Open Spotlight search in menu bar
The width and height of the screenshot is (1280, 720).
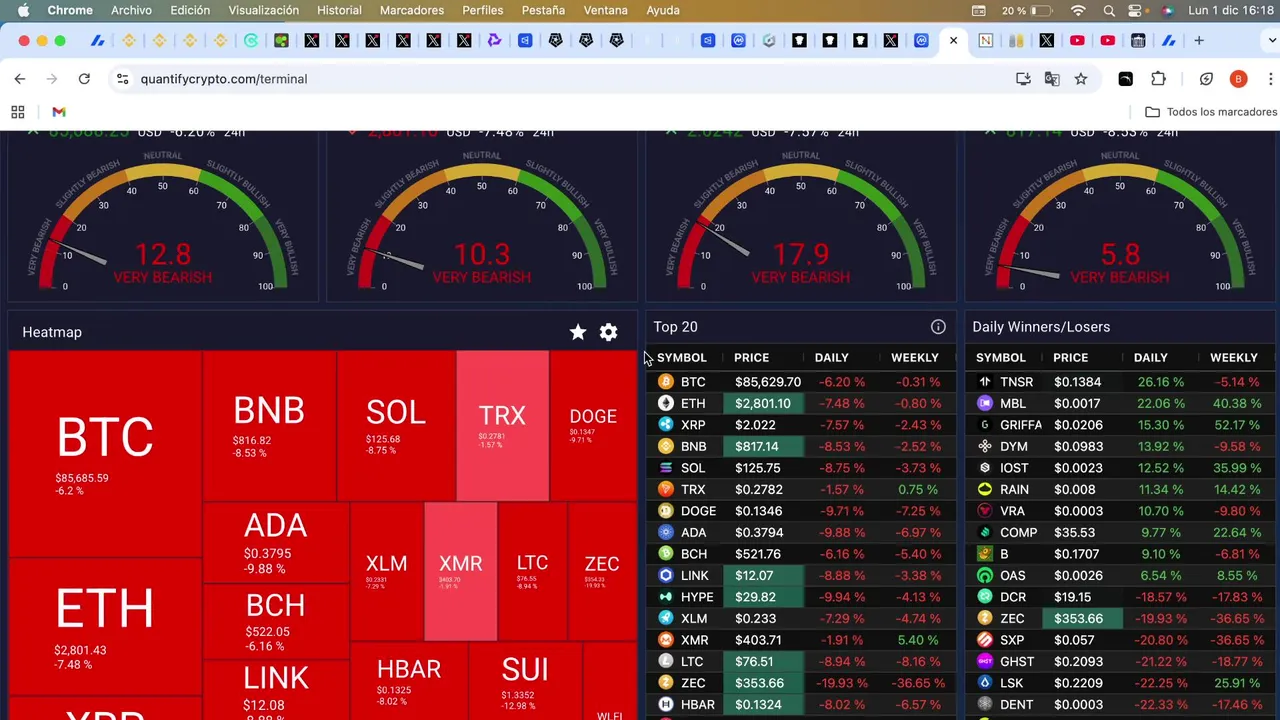[1110, 10]
